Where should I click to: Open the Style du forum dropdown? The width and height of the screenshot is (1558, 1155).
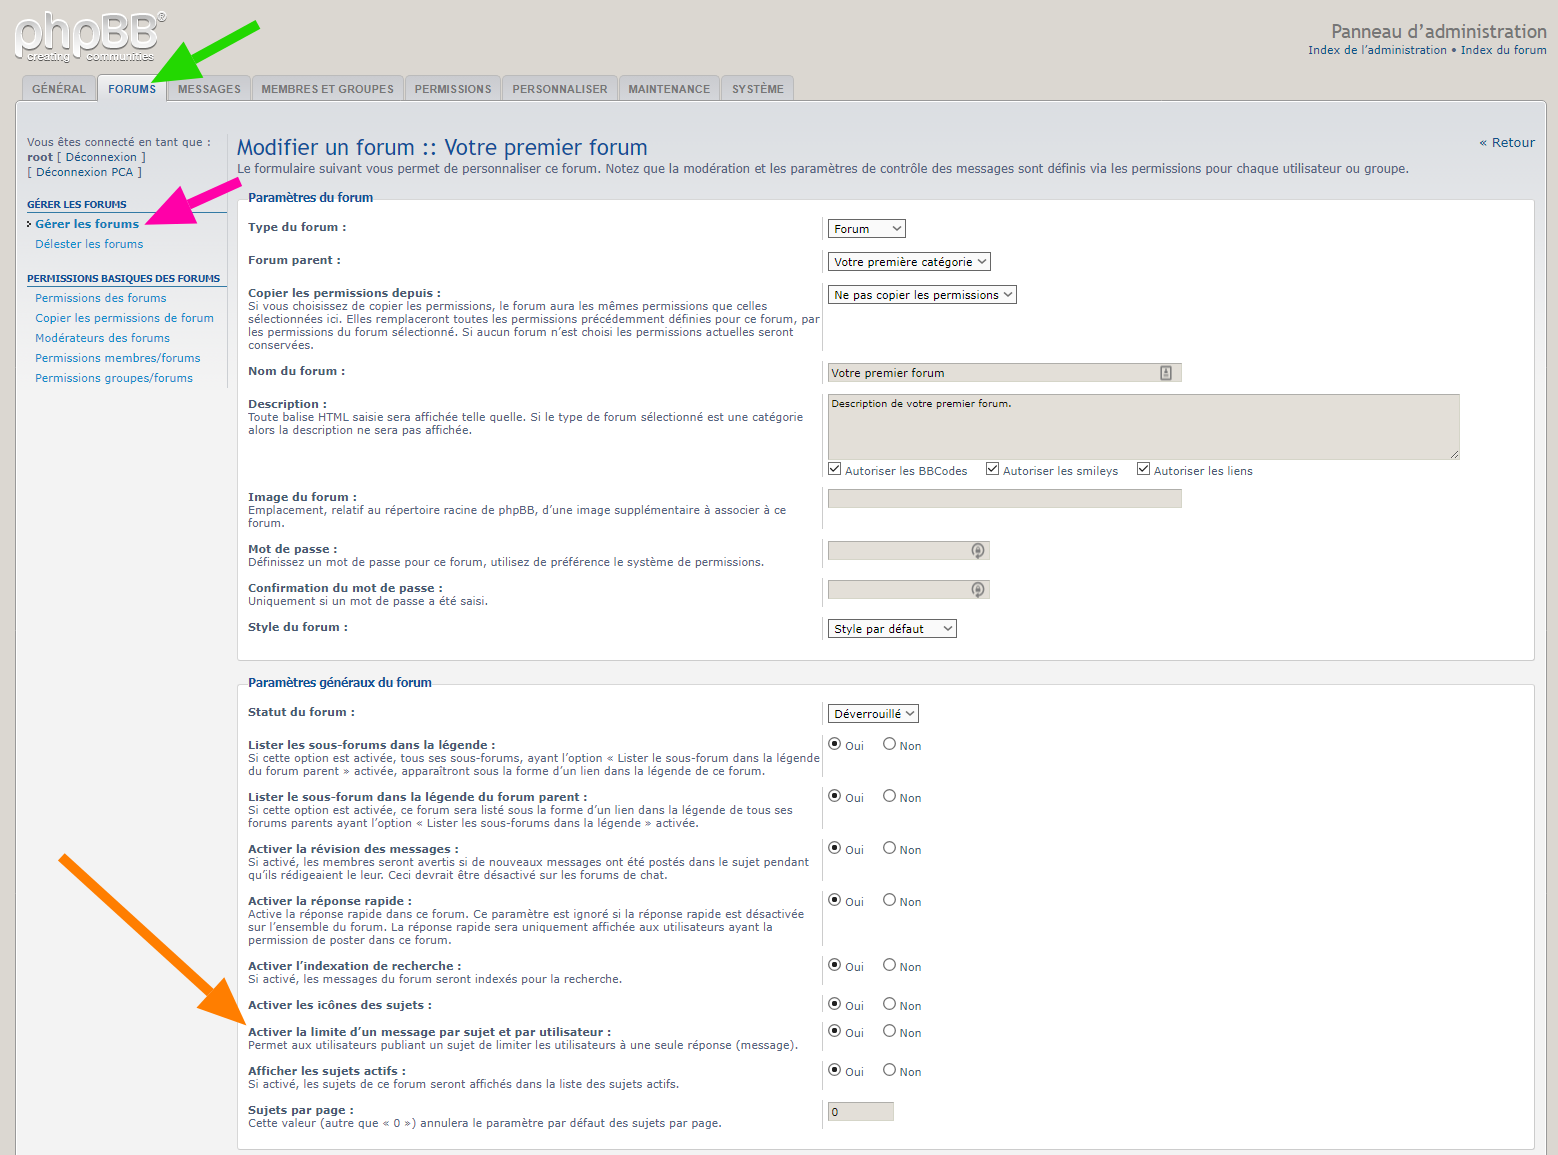pos(892,629)
